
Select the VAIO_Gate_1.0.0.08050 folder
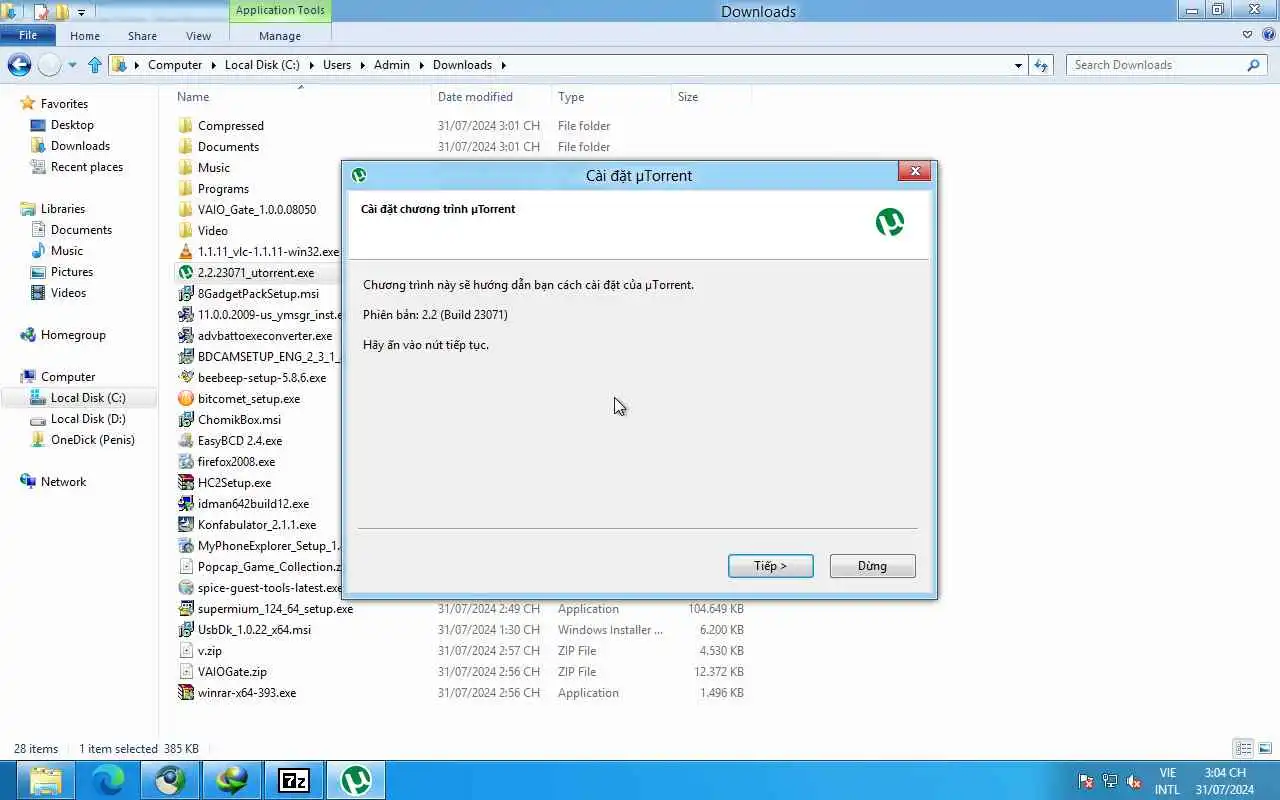click(x=257, y=210)
